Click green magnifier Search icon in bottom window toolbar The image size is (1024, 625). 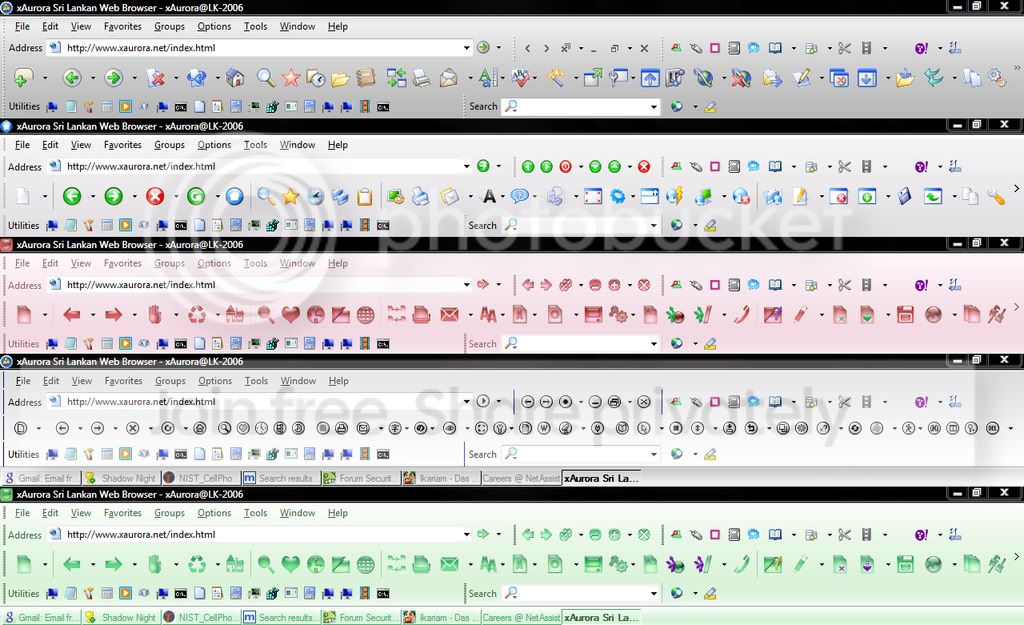pyautogui.click(x=265, y=564)
